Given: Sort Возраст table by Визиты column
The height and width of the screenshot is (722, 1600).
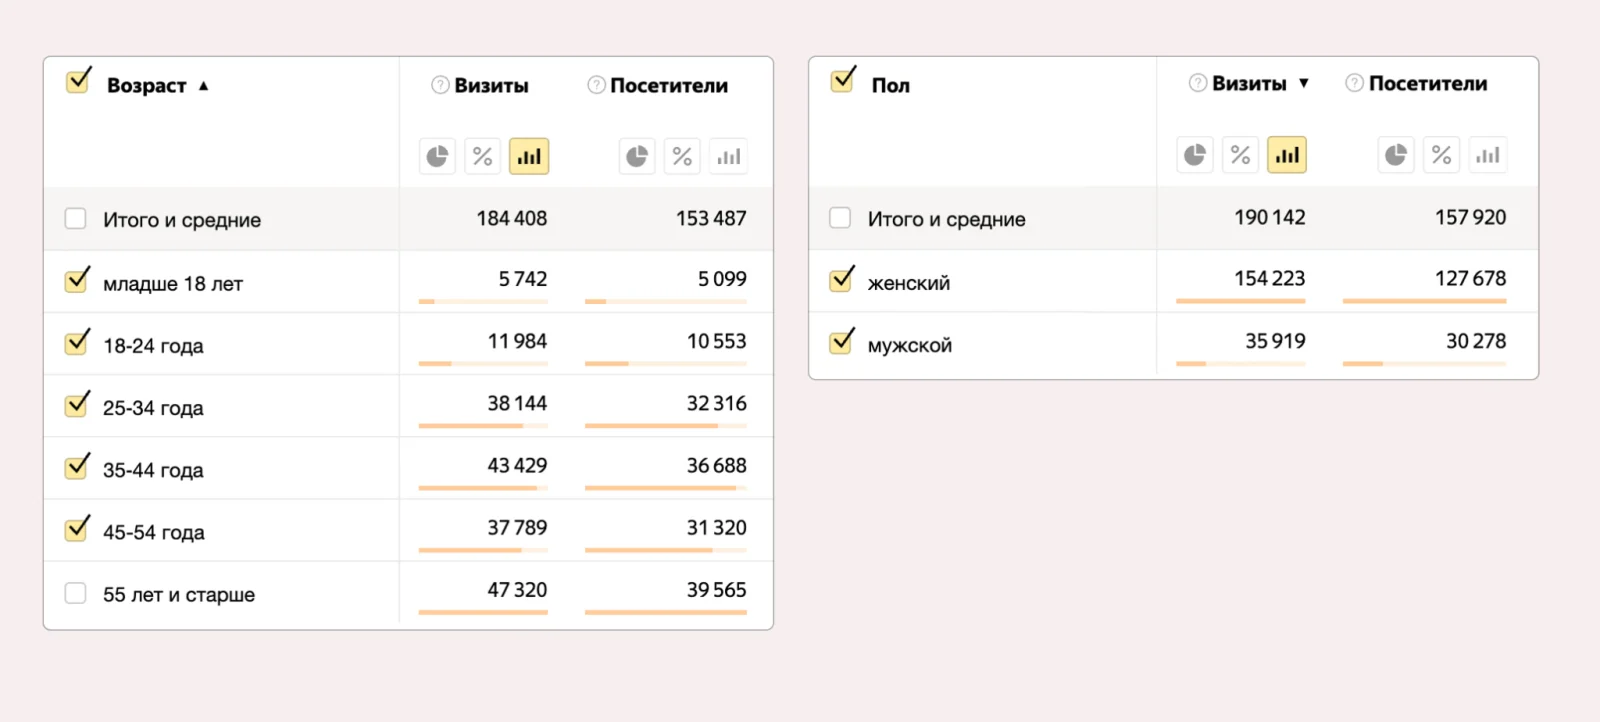Looking at the screenshot, I should (x=491, y=86).
